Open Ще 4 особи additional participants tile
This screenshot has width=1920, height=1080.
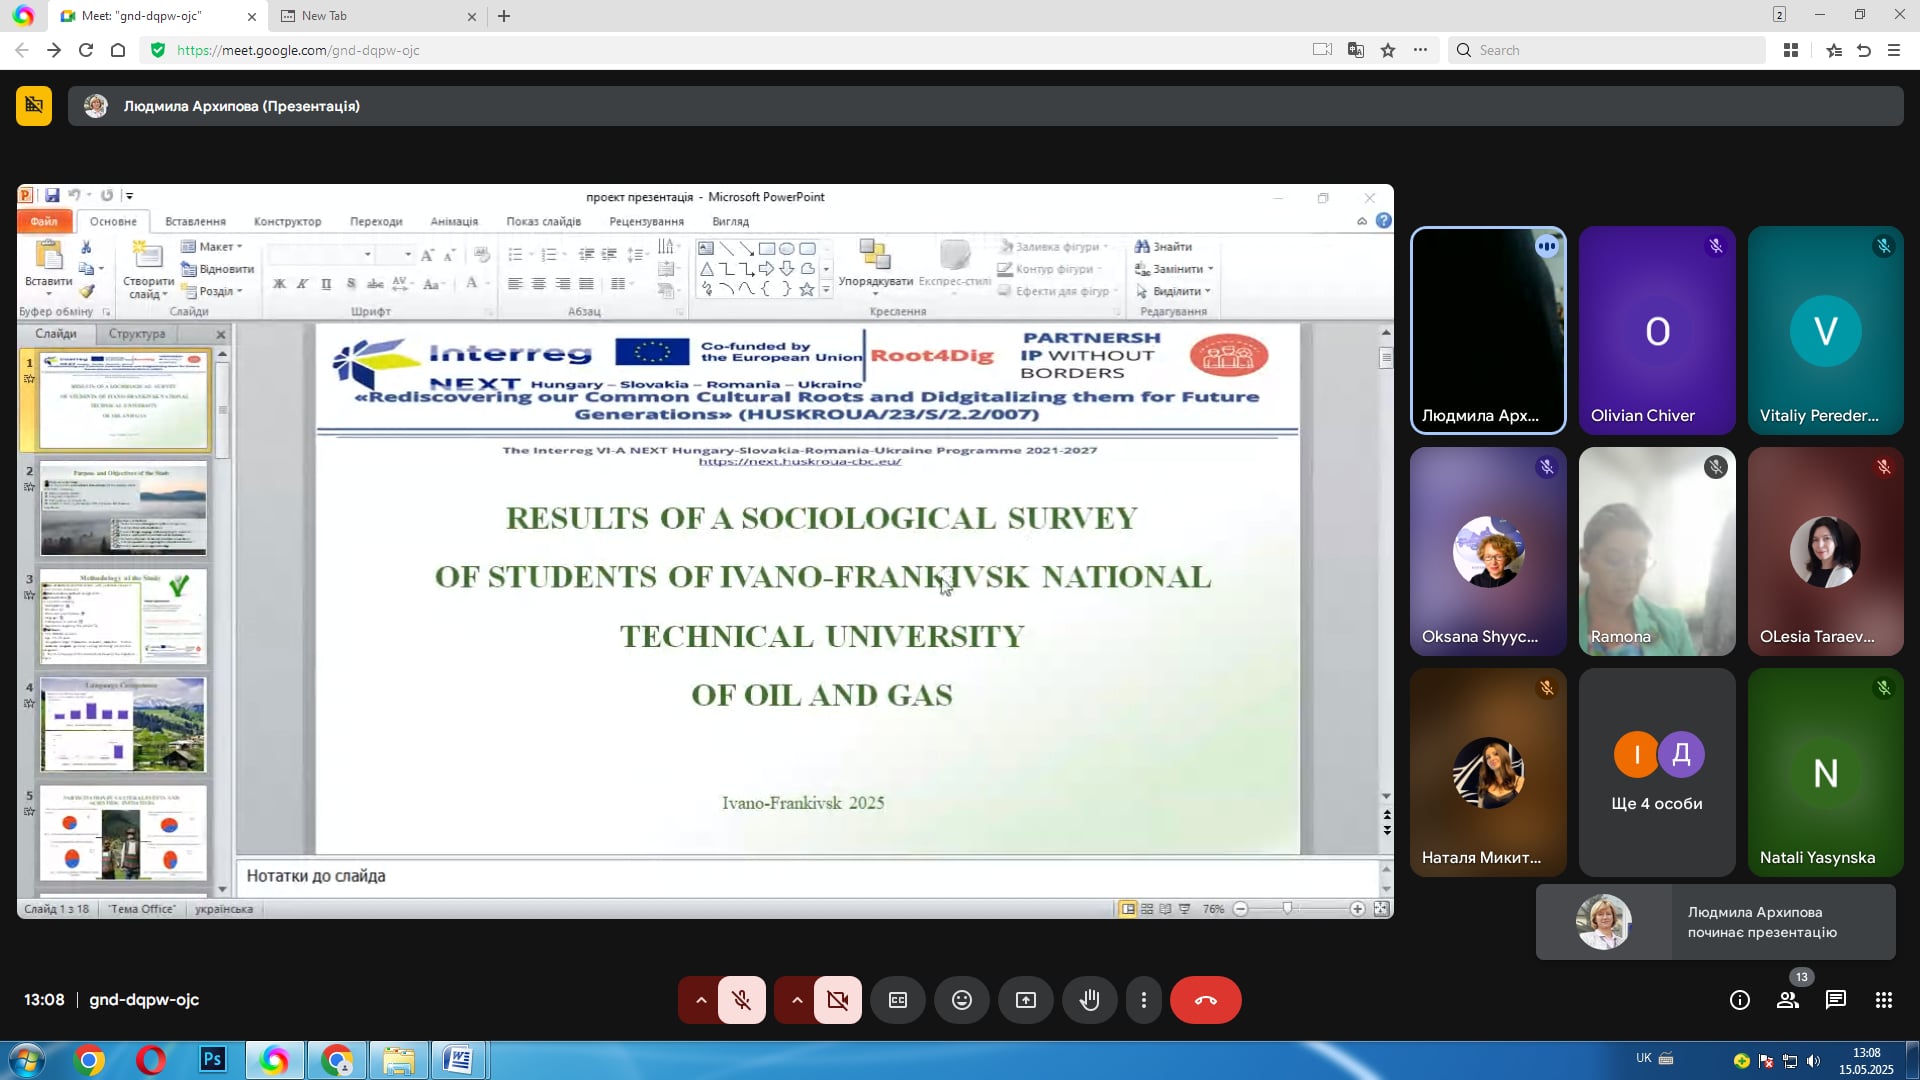1657,773
